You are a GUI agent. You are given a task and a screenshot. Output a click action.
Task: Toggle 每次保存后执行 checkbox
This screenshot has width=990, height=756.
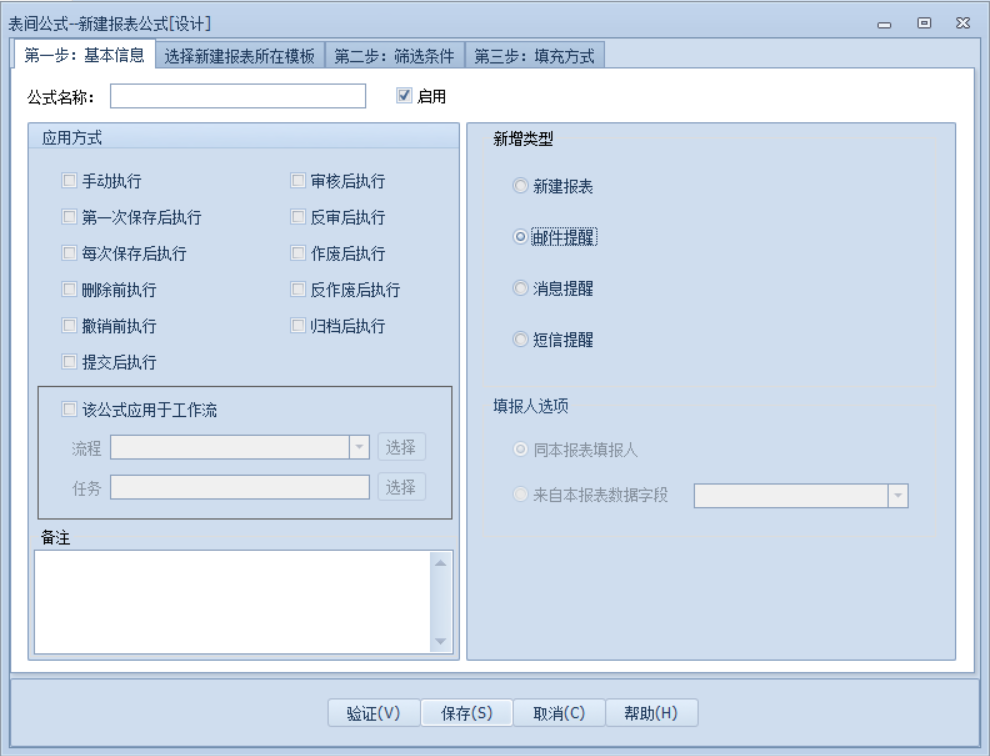[x=69, y=253]
